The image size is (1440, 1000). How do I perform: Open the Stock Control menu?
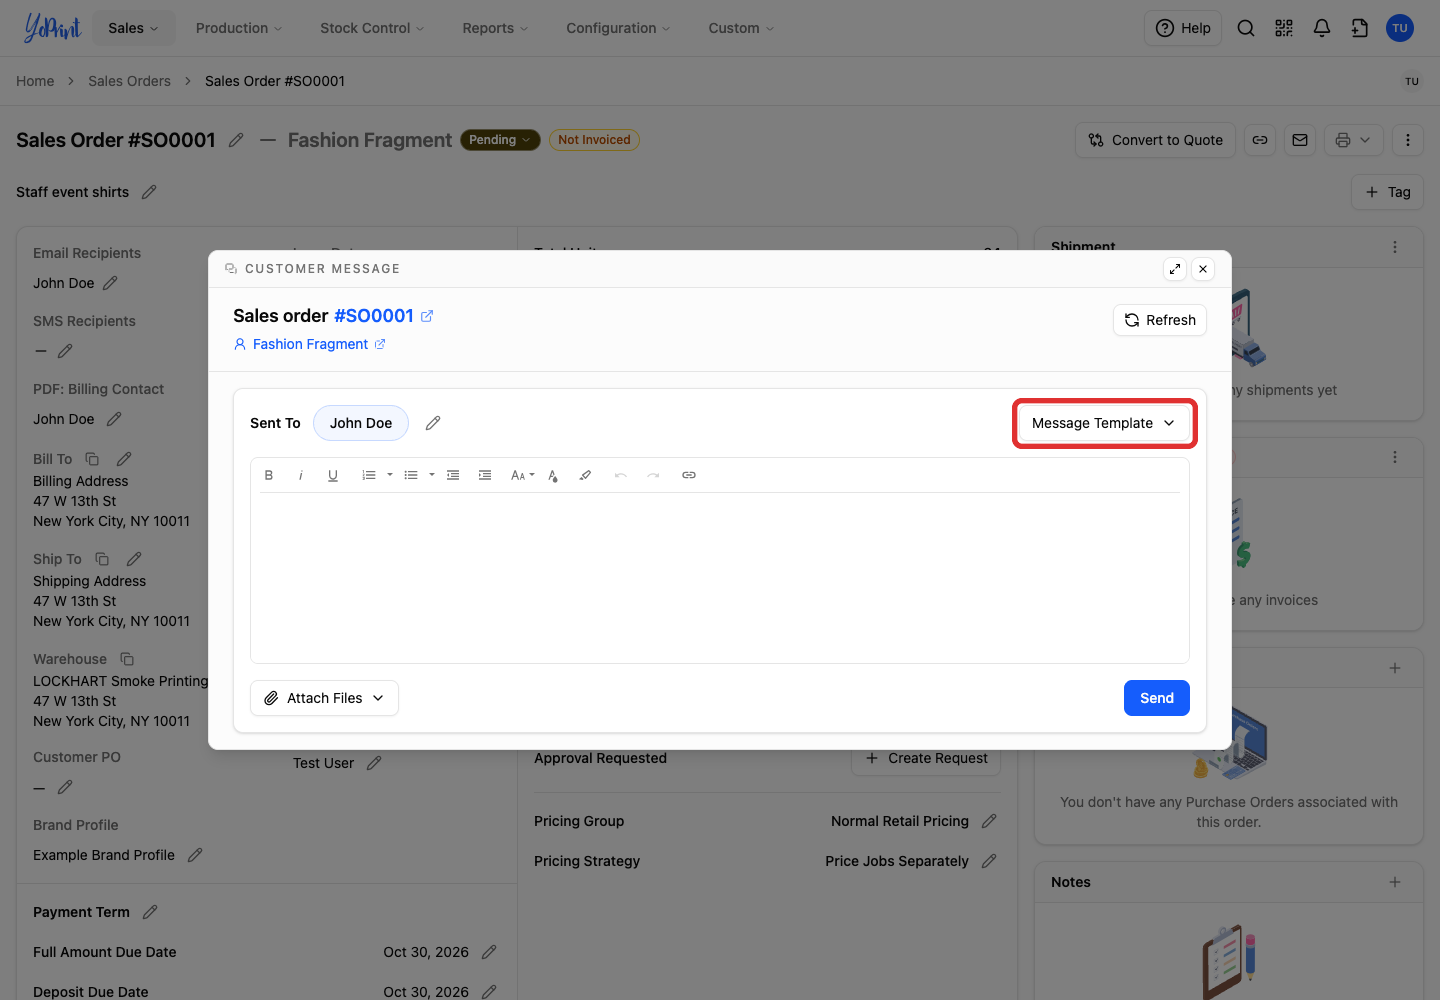pos(372,28)
